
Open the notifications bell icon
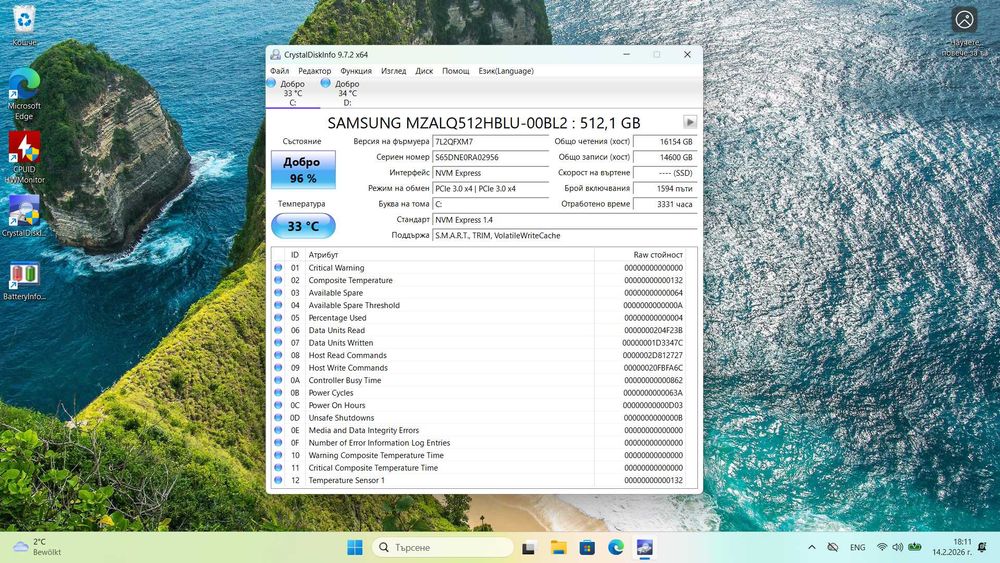982,547
